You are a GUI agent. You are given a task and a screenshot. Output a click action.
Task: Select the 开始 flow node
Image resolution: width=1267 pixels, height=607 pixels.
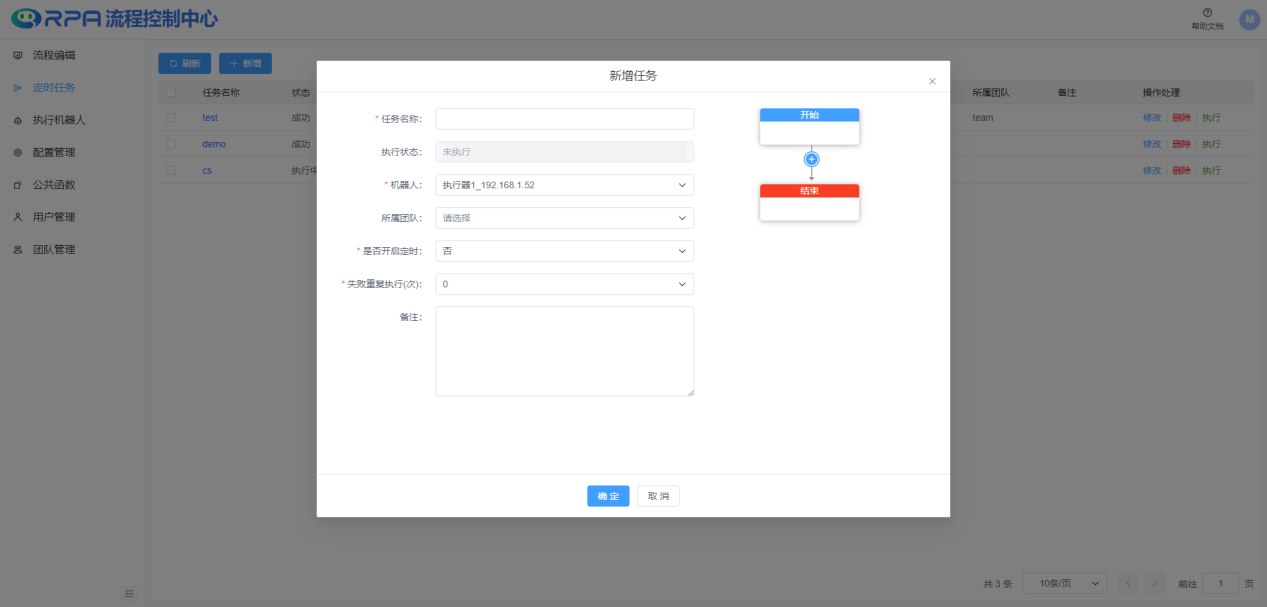click(x=809, y=126)
